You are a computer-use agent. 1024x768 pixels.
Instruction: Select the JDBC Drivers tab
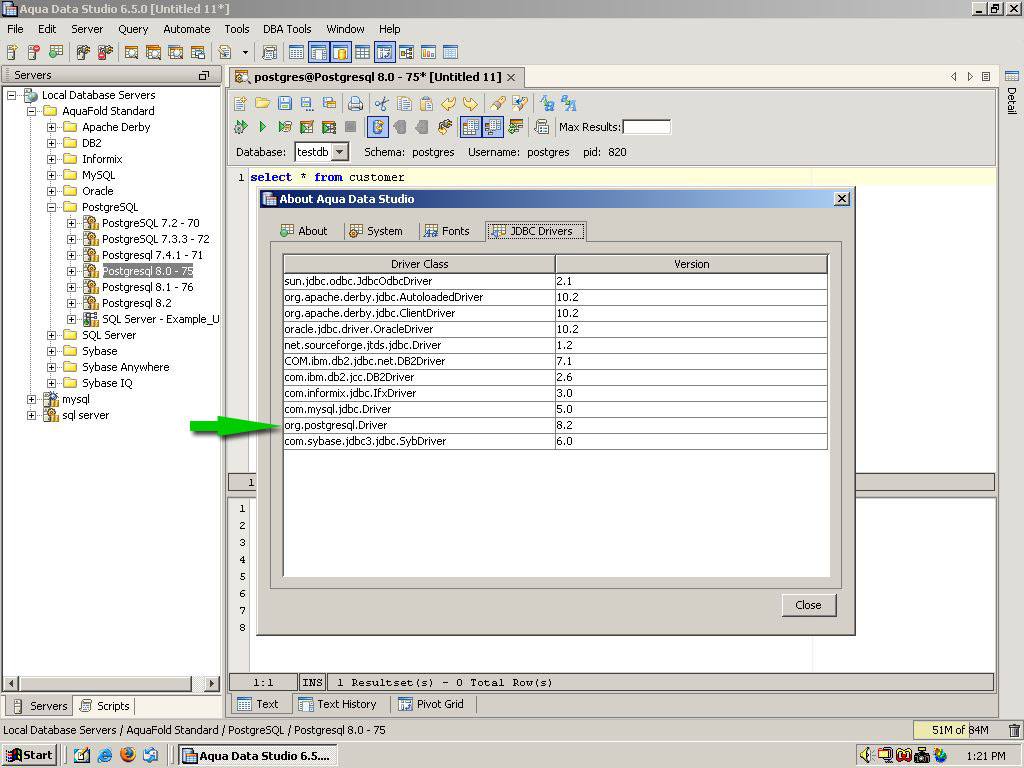point(535,231)
